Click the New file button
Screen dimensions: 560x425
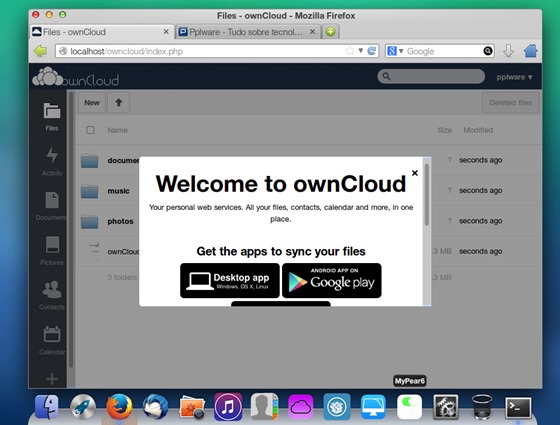pyautogui.click(x=92, y=103)
